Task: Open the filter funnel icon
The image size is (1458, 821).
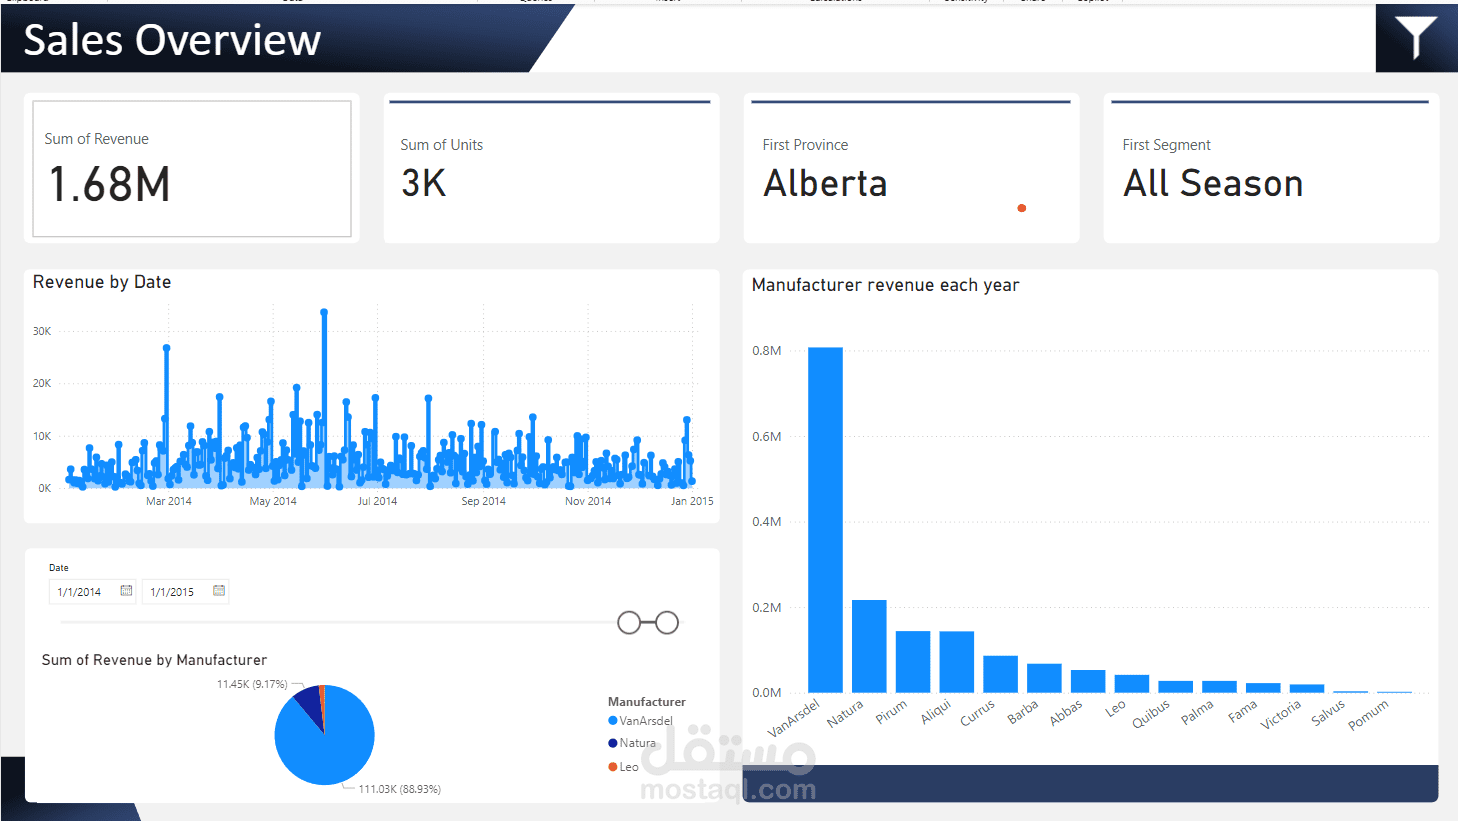Action: coord(1416,38)
